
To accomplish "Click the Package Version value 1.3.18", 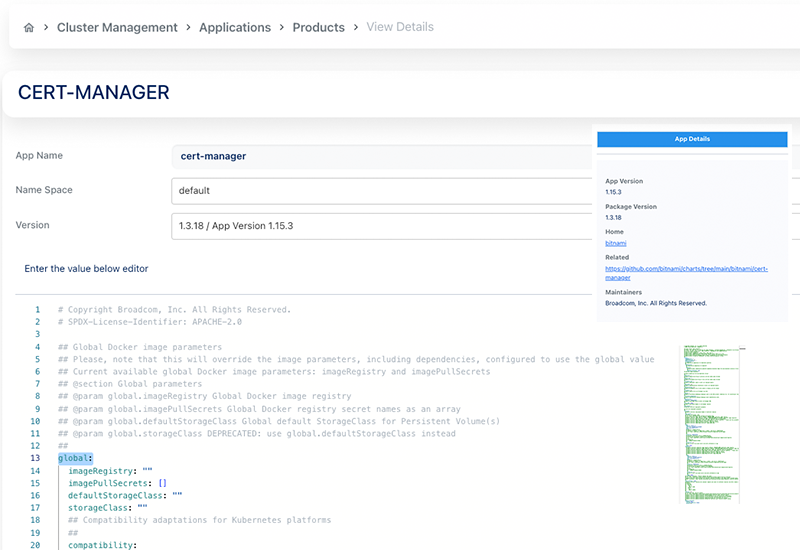I will [x=613, y=217].
